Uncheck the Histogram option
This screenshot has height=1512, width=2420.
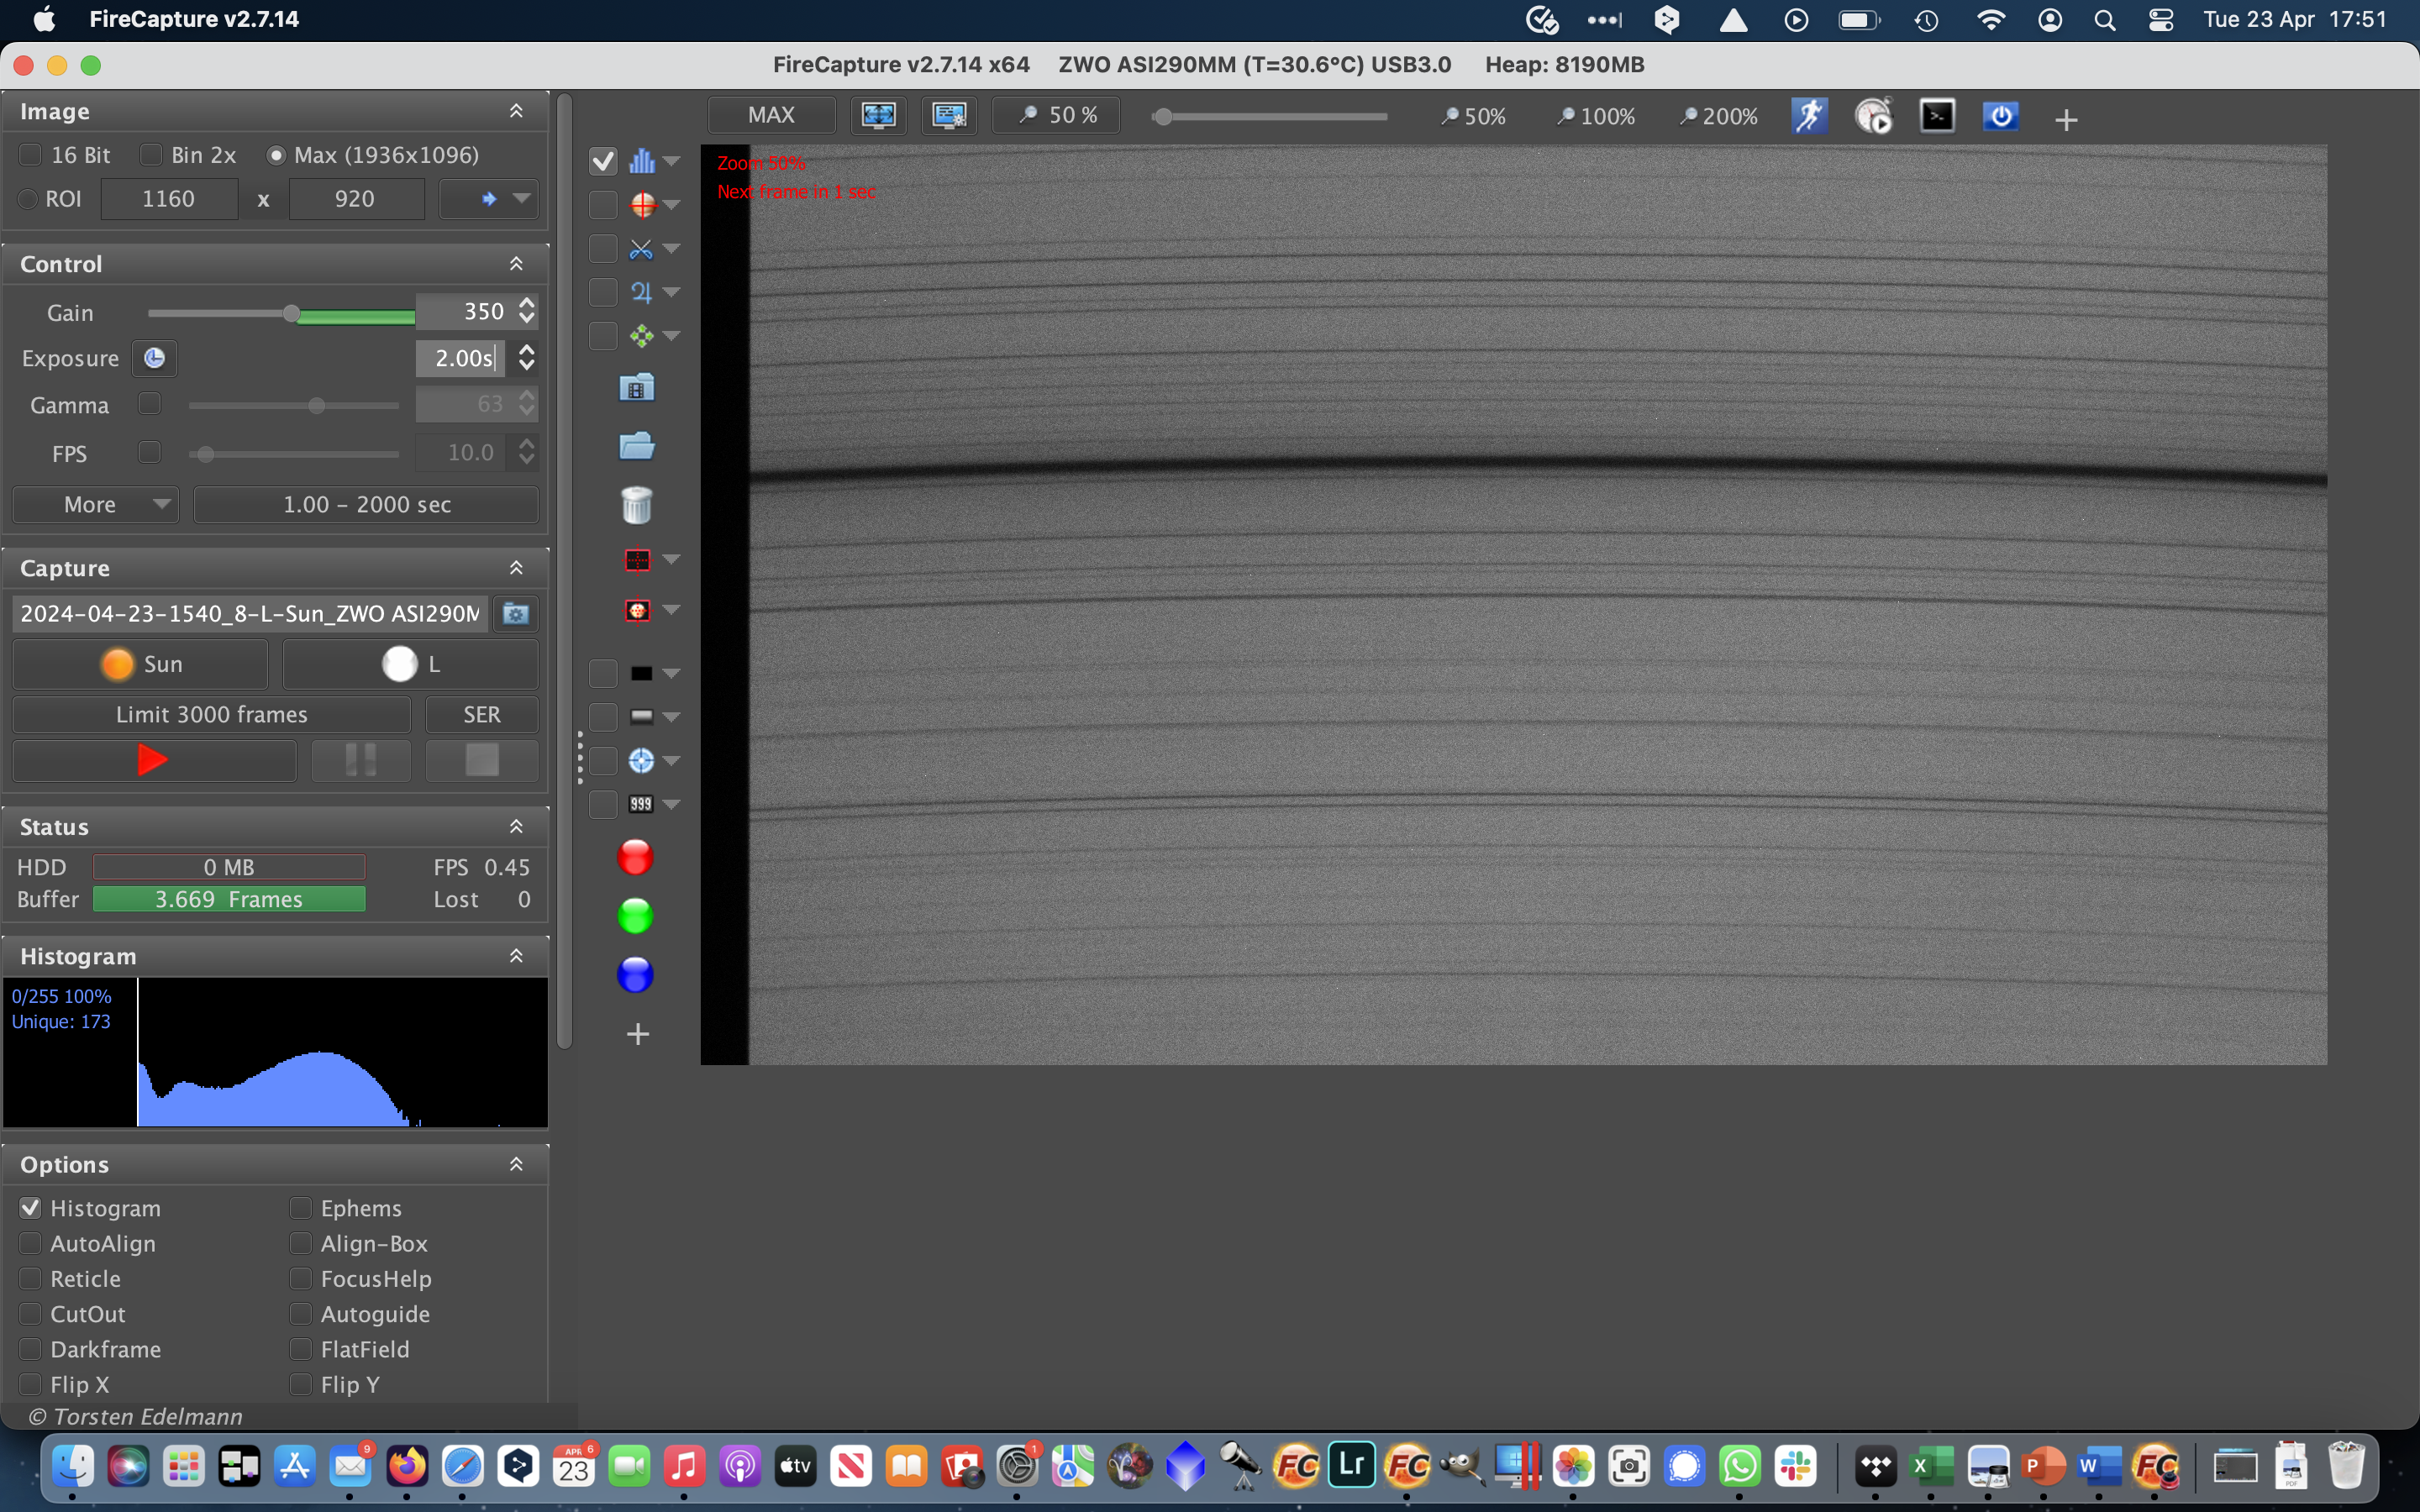[31, 1208]
